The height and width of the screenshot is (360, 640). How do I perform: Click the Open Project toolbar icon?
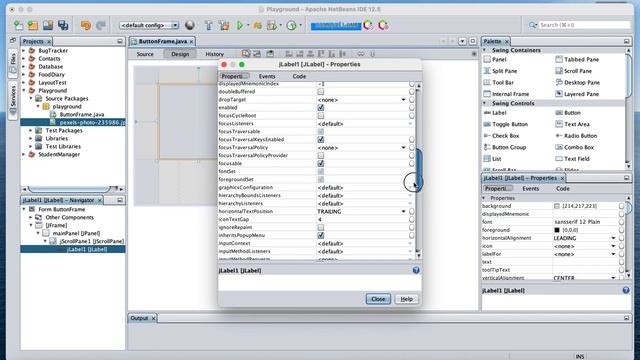click(x=48, y=25)
